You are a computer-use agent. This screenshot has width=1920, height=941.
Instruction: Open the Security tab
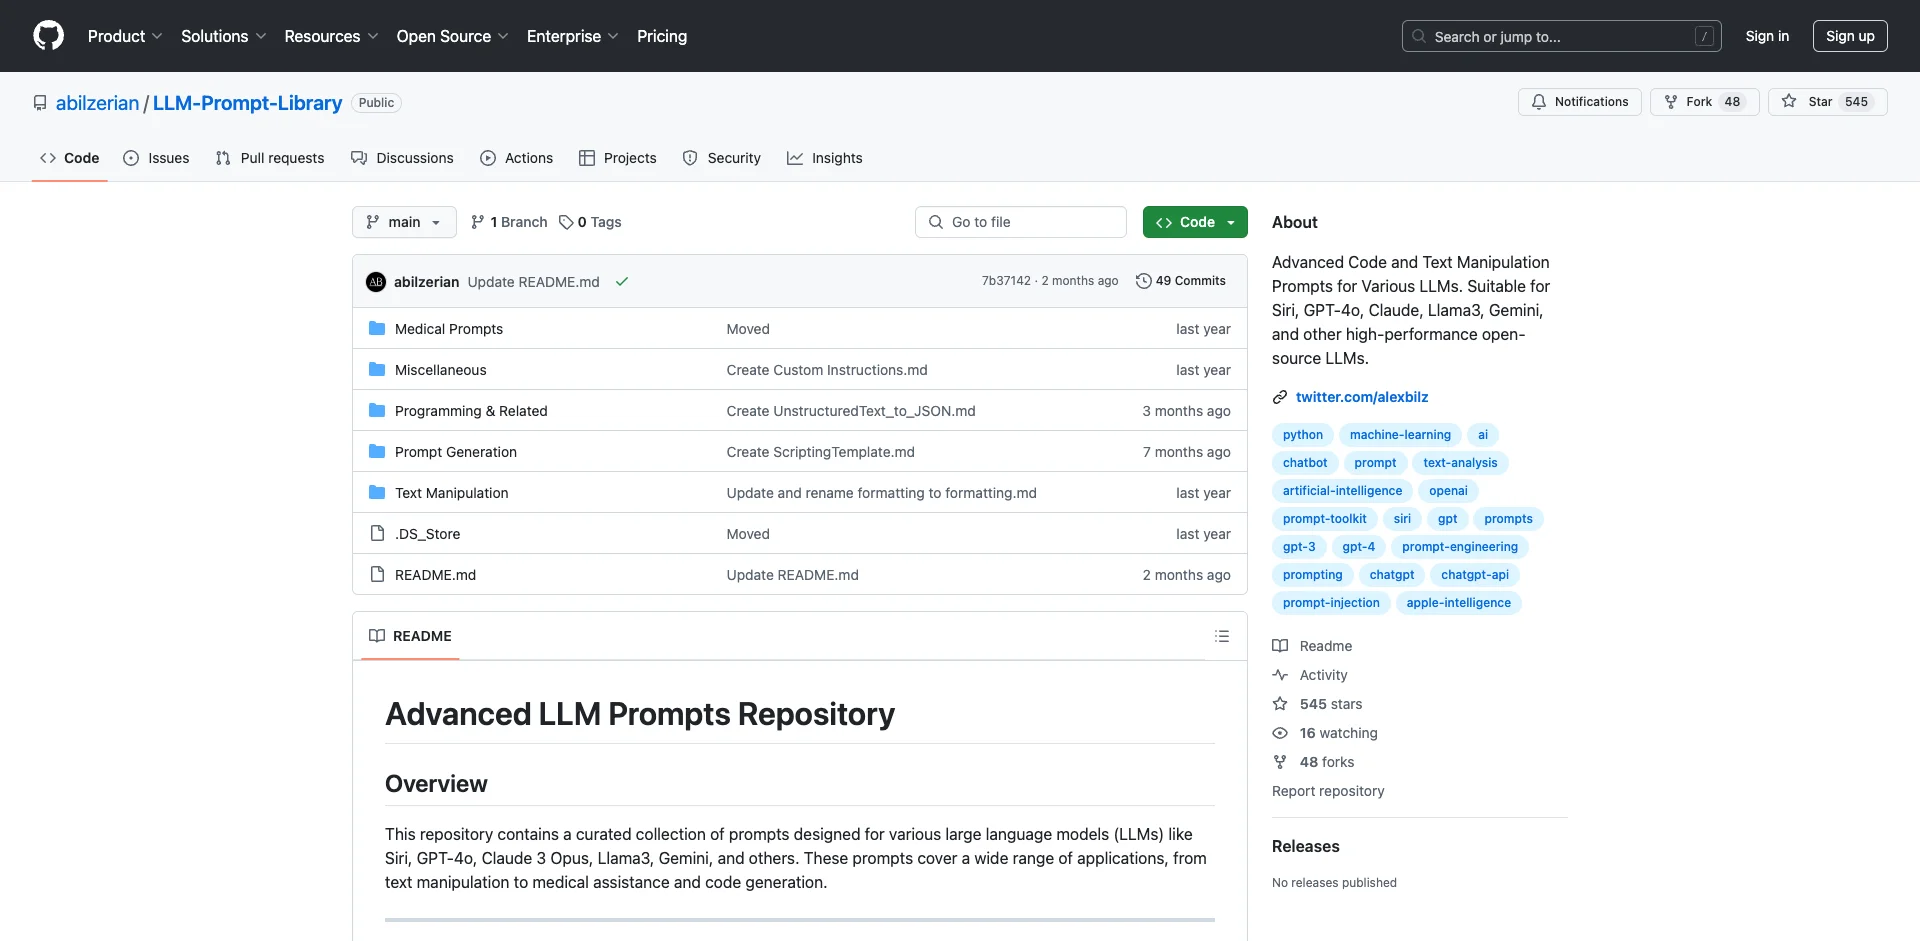[721, 158]
